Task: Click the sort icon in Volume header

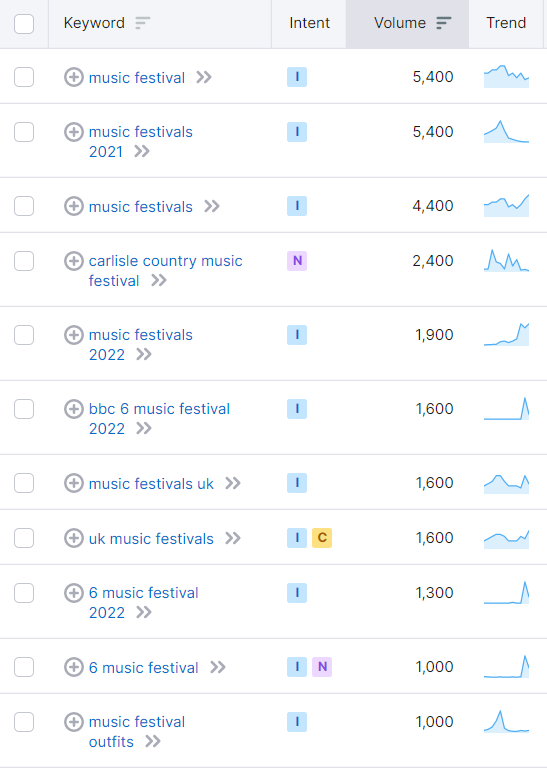Action: coord(443,23)
